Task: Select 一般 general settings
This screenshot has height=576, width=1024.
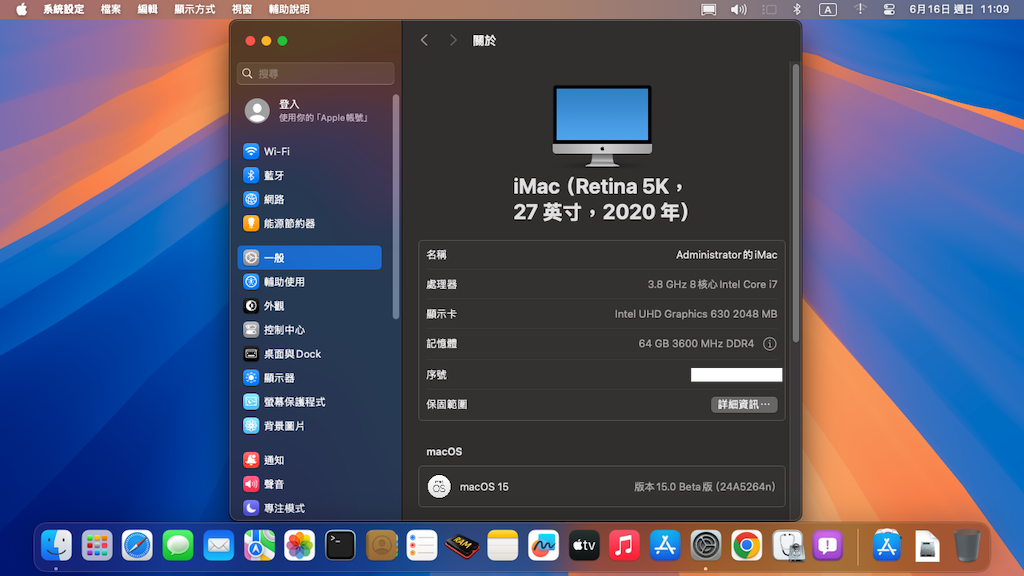Action: tap(310, 257)
